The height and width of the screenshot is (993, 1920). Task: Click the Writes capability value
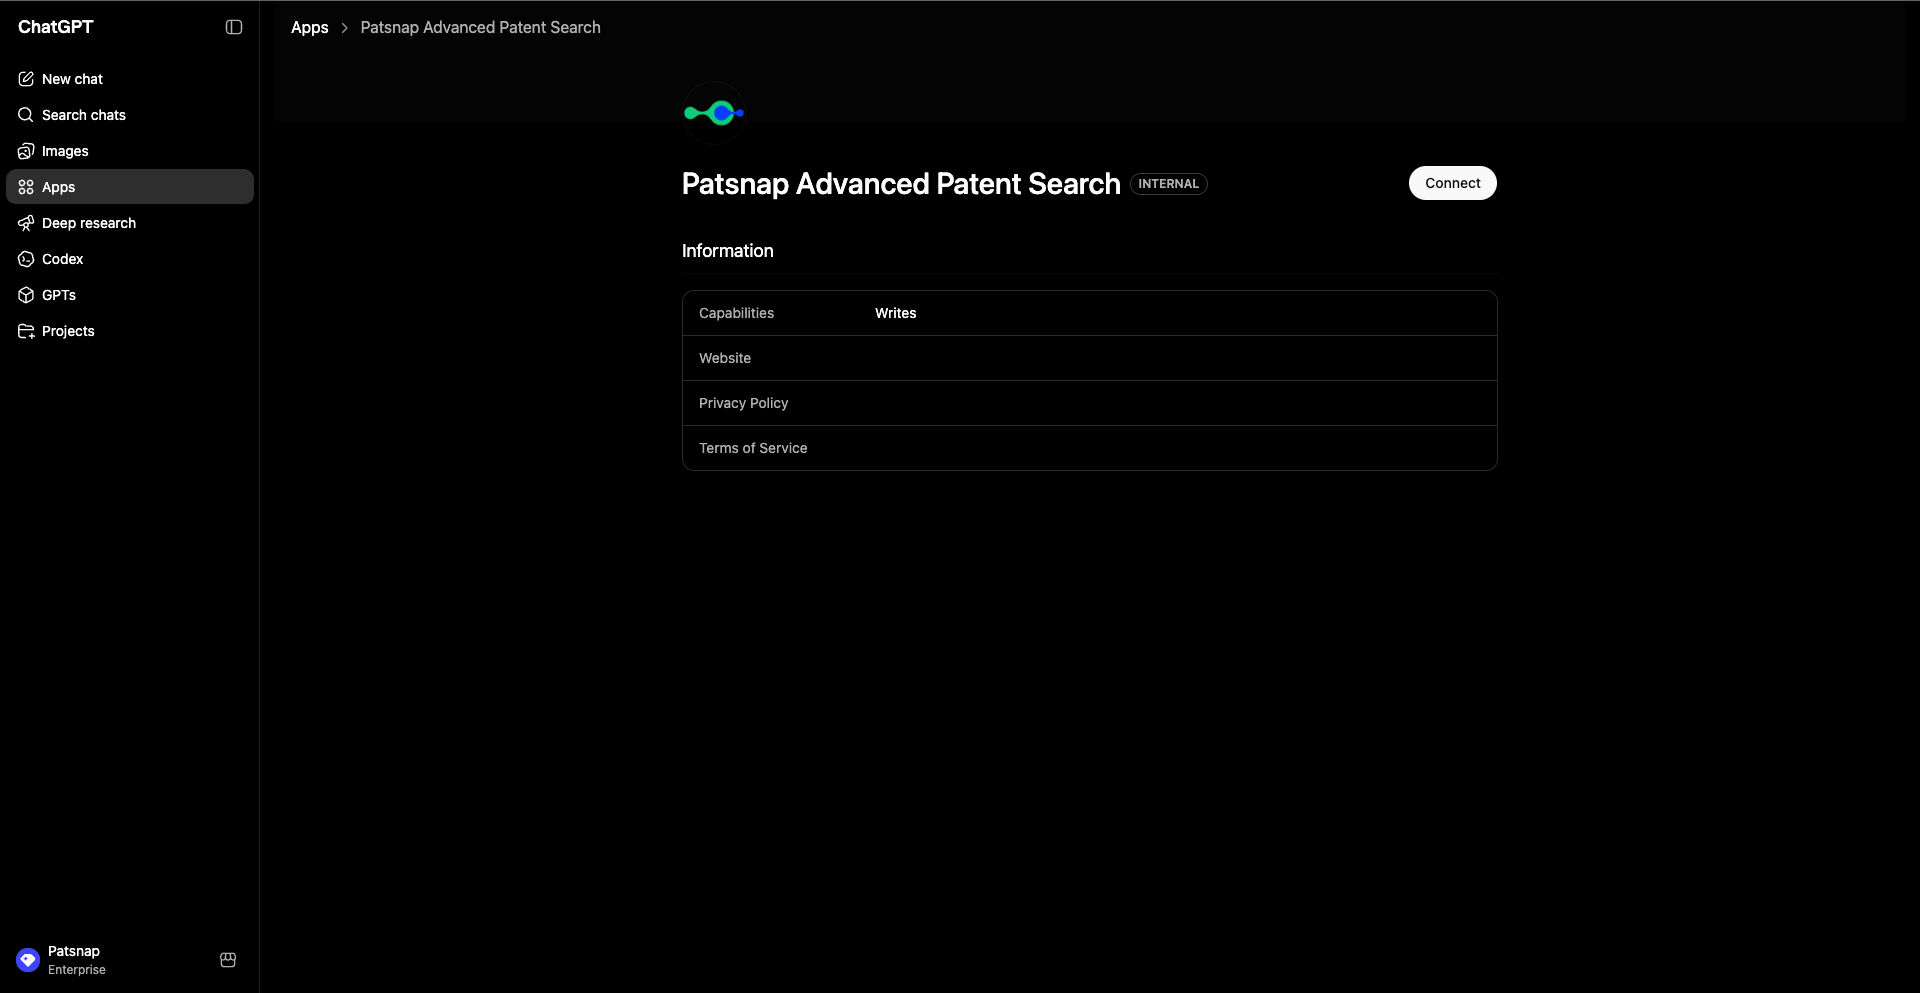(895, 313)
